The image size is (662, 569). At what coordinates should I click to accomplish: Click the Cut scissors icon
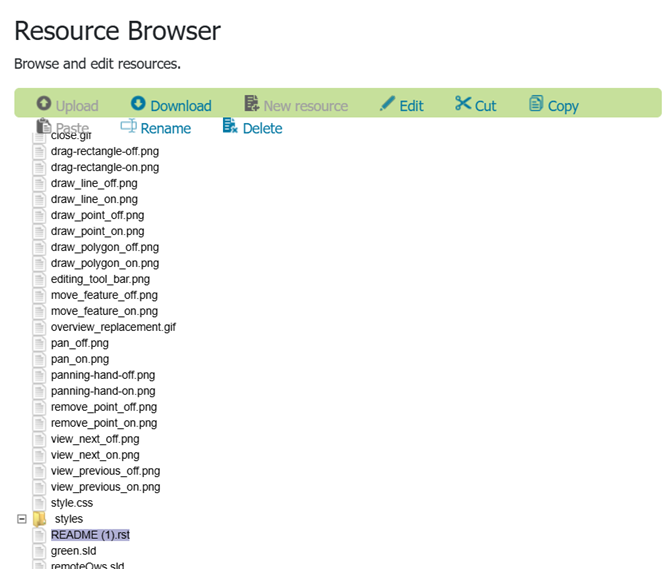(462, 104)
